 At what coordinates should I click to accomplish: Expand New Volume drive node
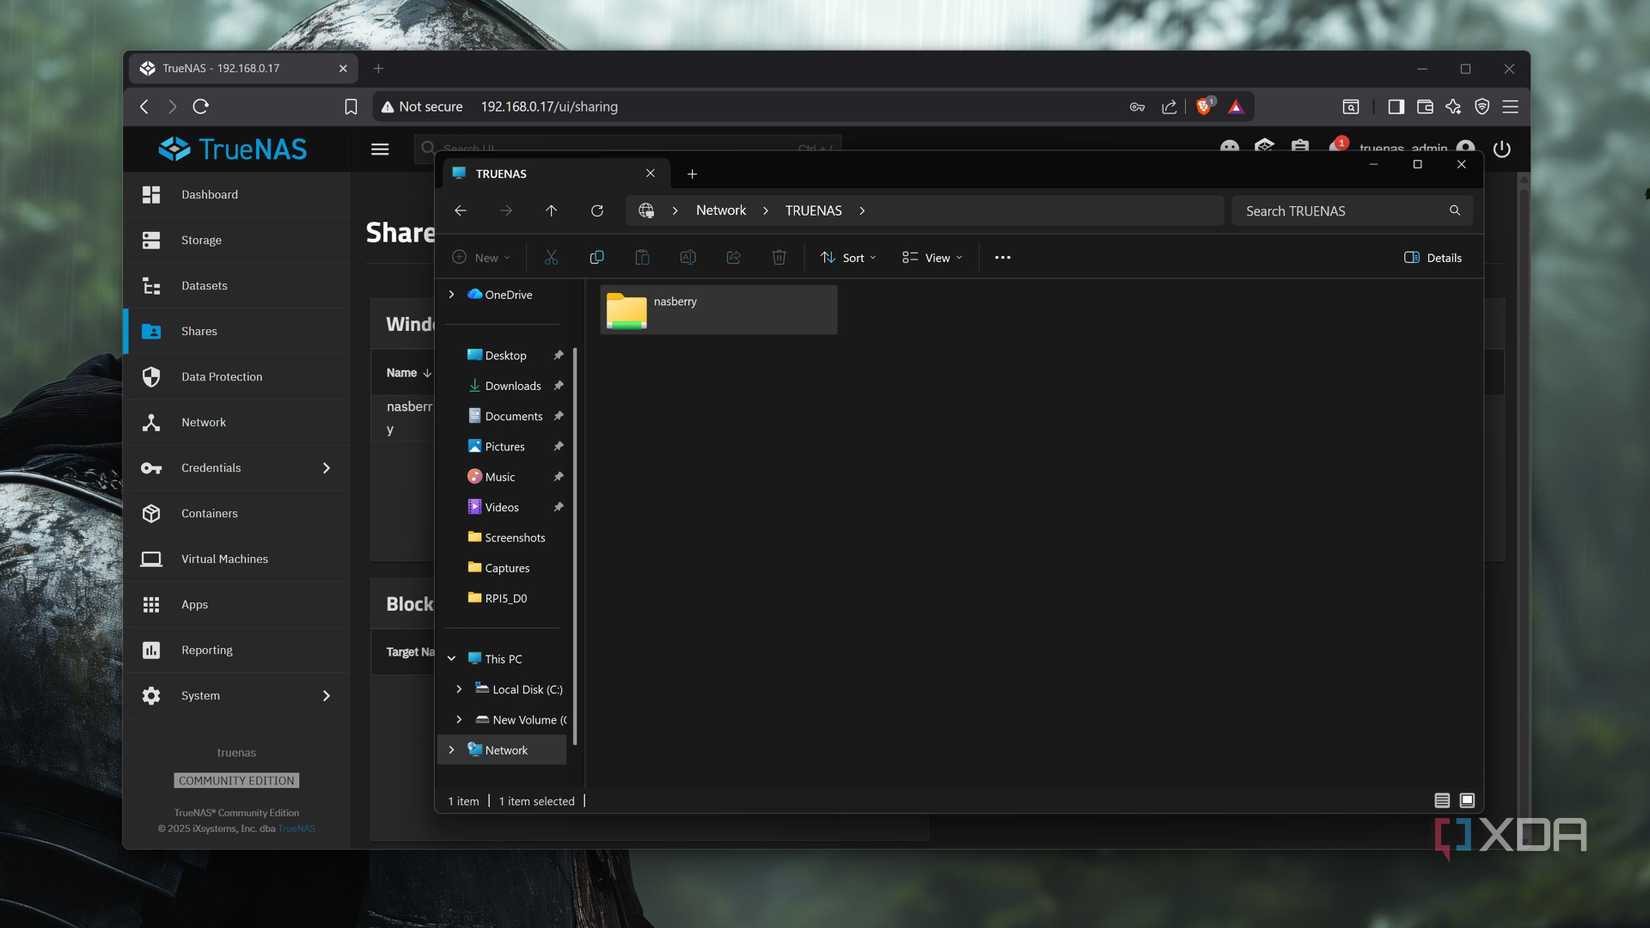[459, 720]
